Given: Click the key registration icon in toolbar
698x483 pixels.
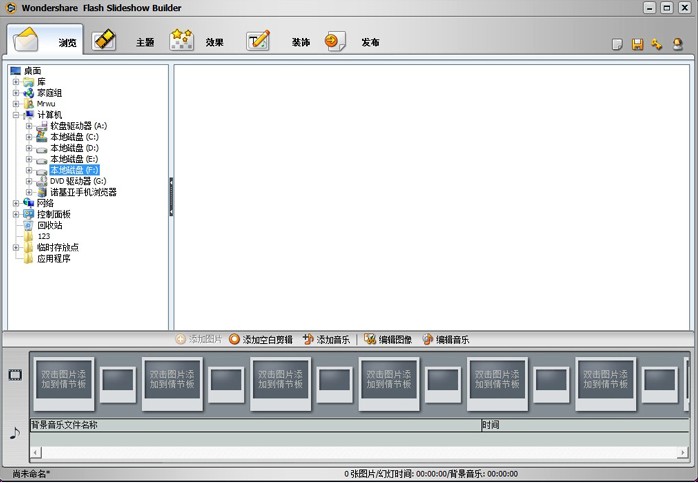Looking at the screenshot, I should click(x=656, y=45).
